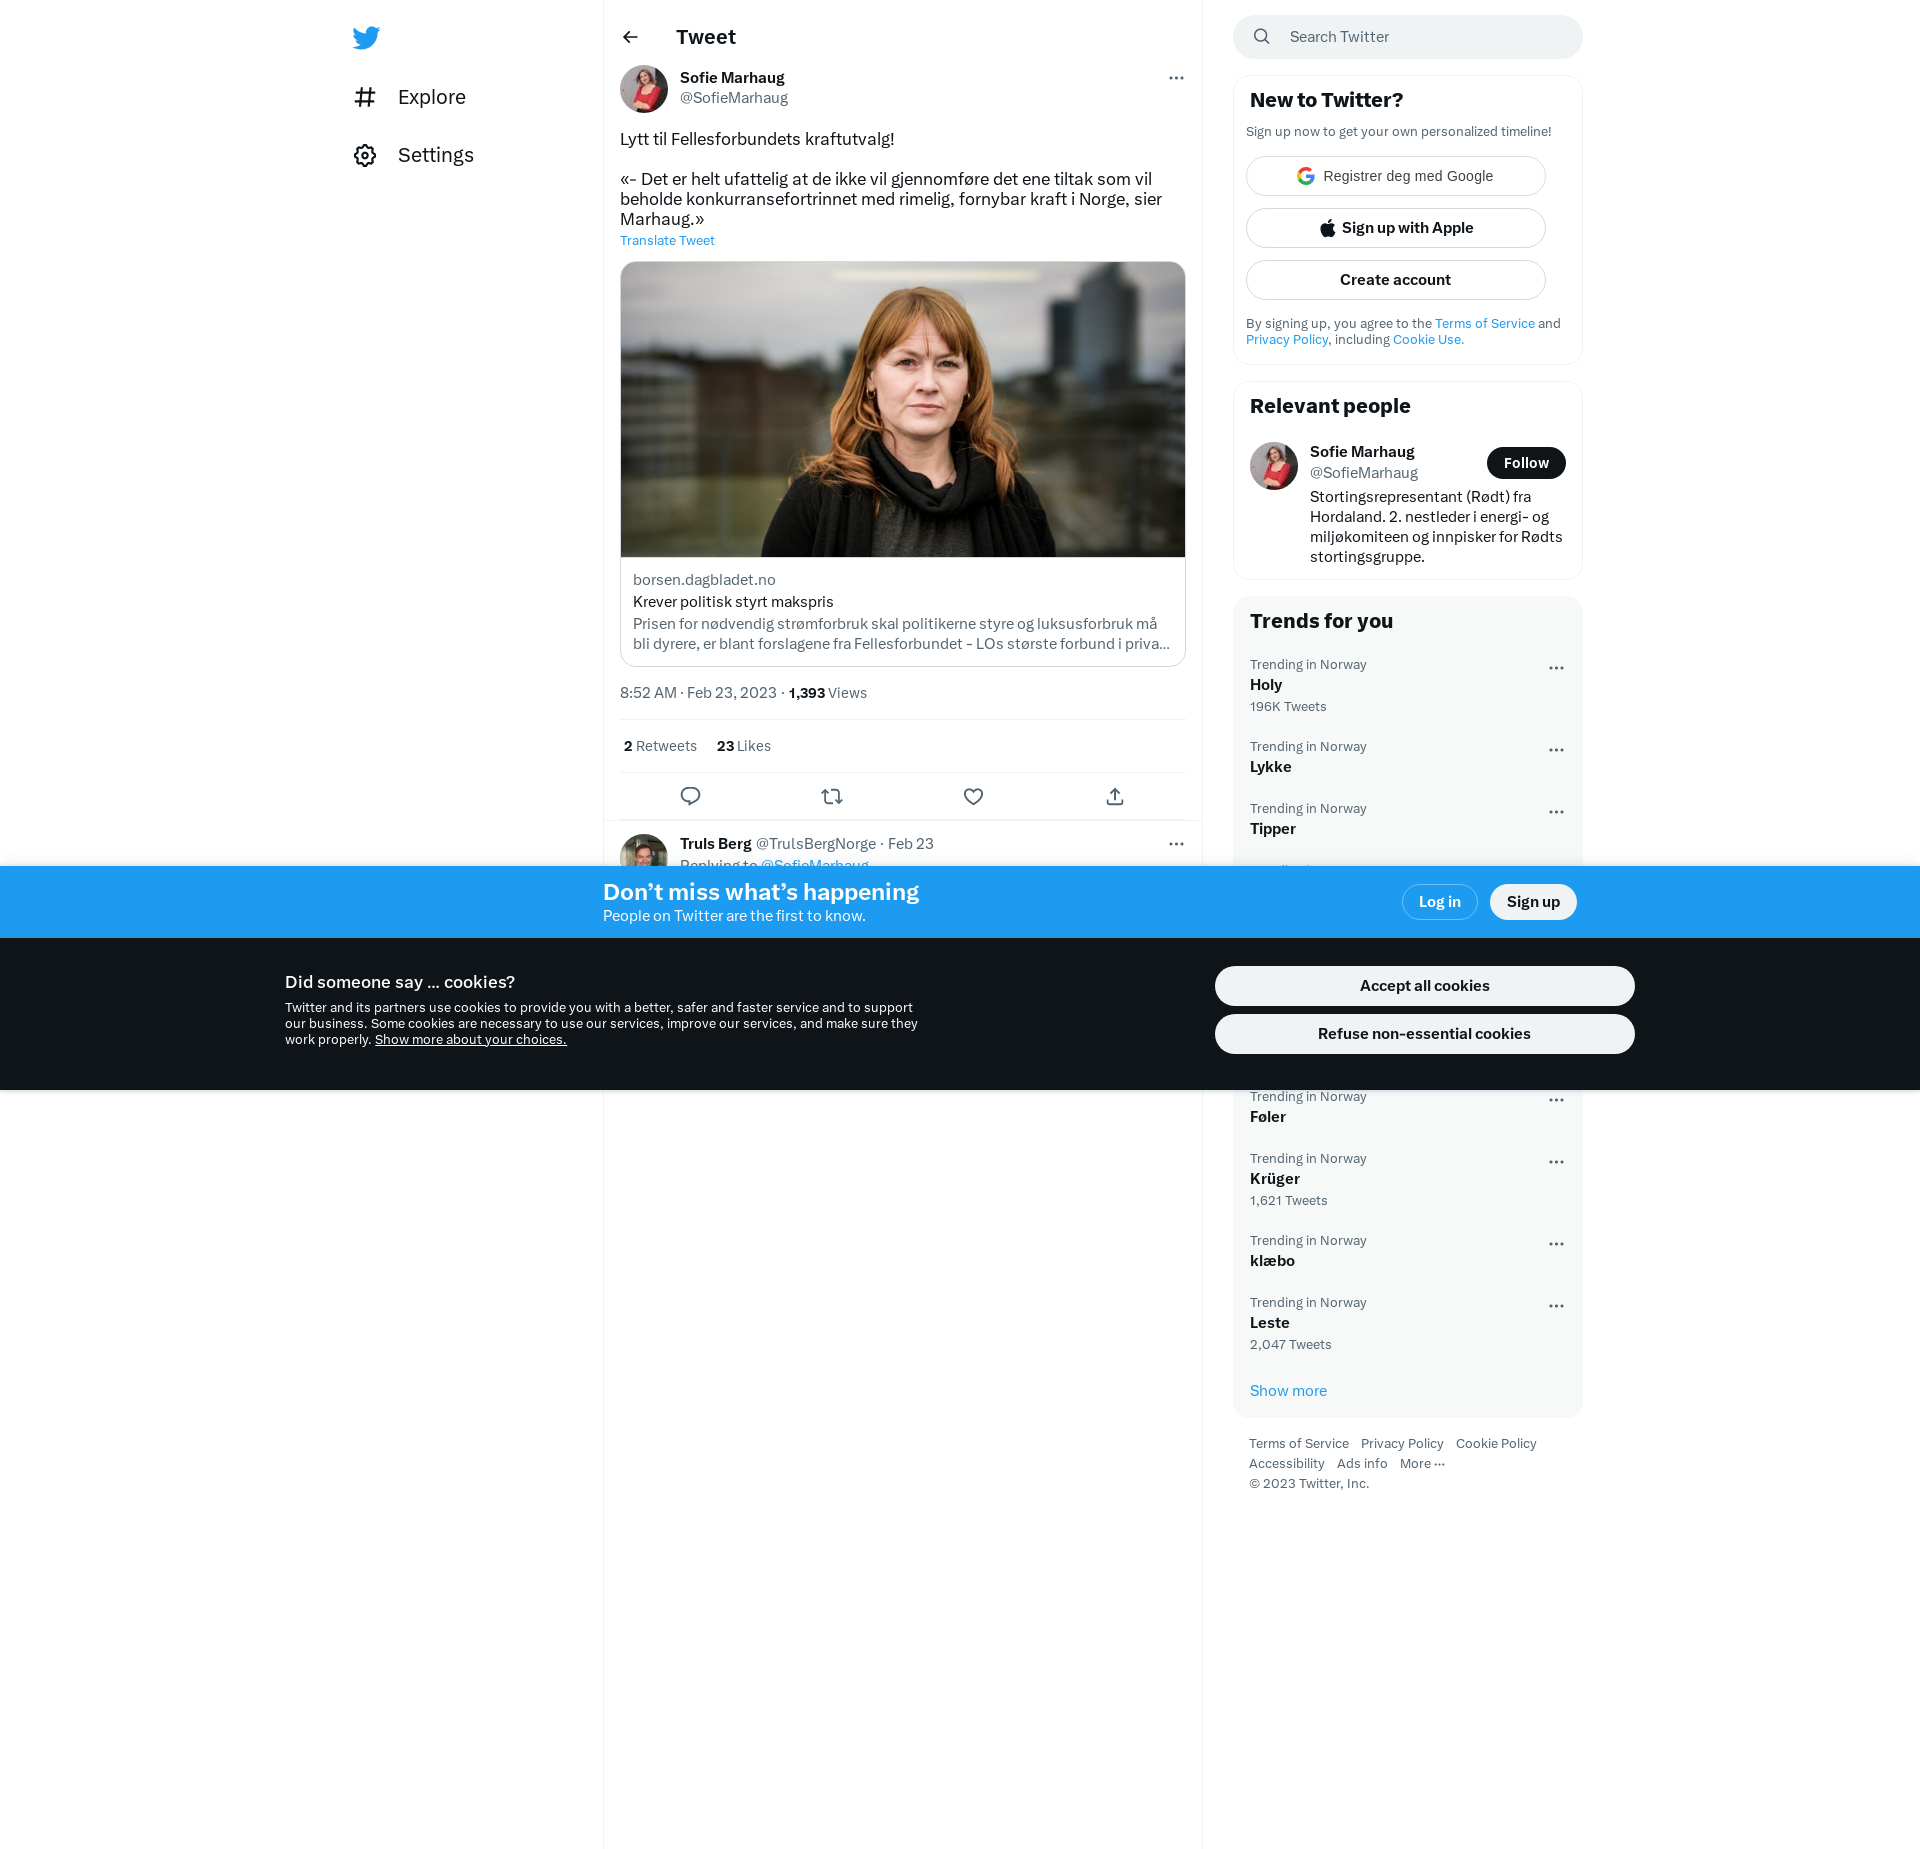Like the tweet with the heart icon
The image size is (1920, 1849).
coord(973,796)
